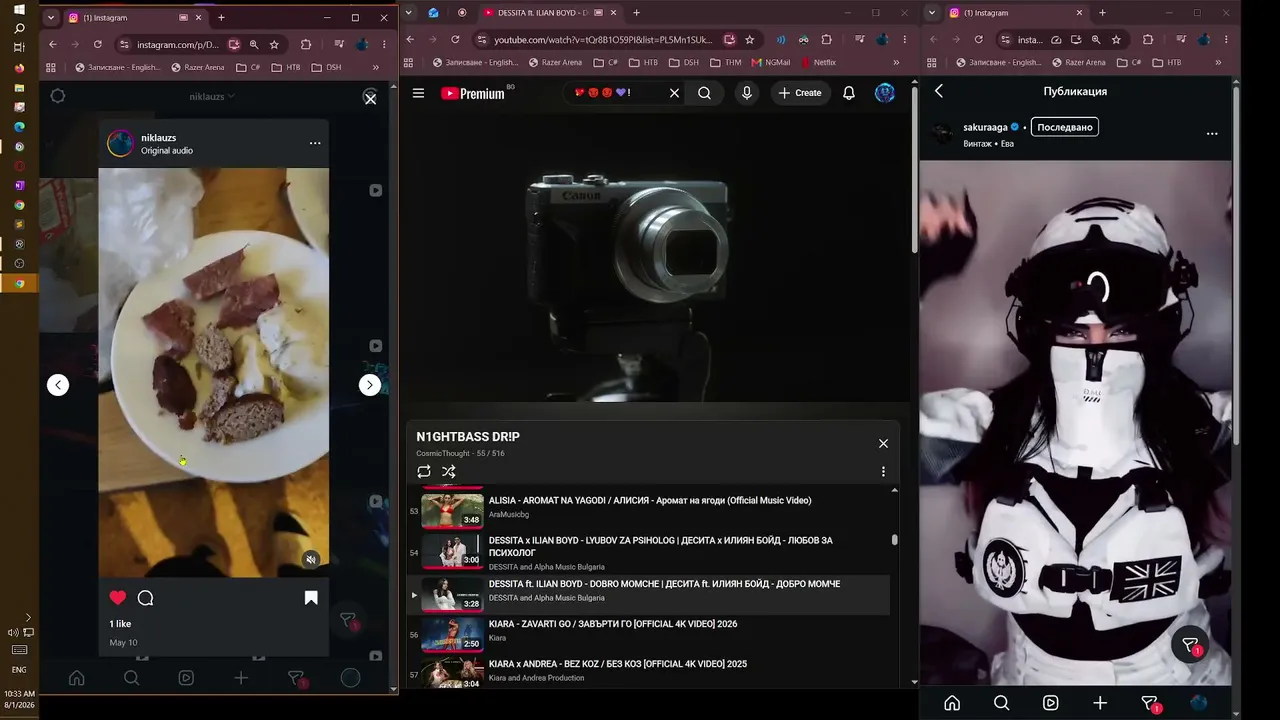Open the tab search dropdown in the left Instagram window

51,18
